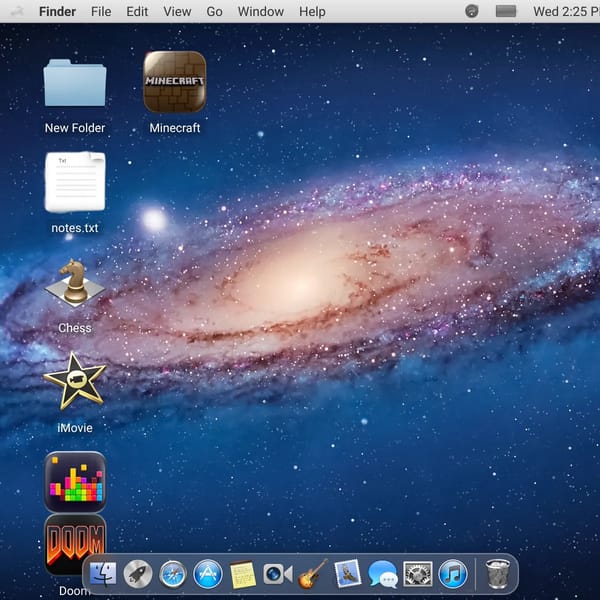The height and width of the screenshot is (600, 600).
Task: Open the File menu
Action: pos(101,11)
